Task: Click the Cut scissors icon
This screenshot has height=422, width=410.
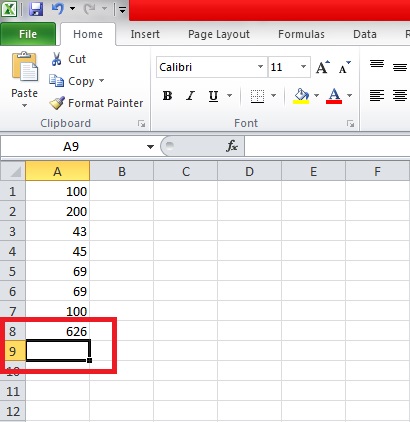Action: tap(56, 59)
